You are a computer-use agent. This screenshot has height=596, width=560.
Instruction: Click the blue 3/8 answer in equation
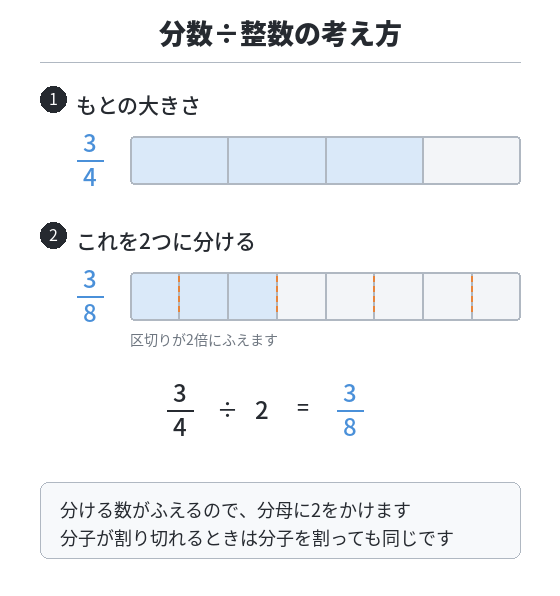point(350,411)
